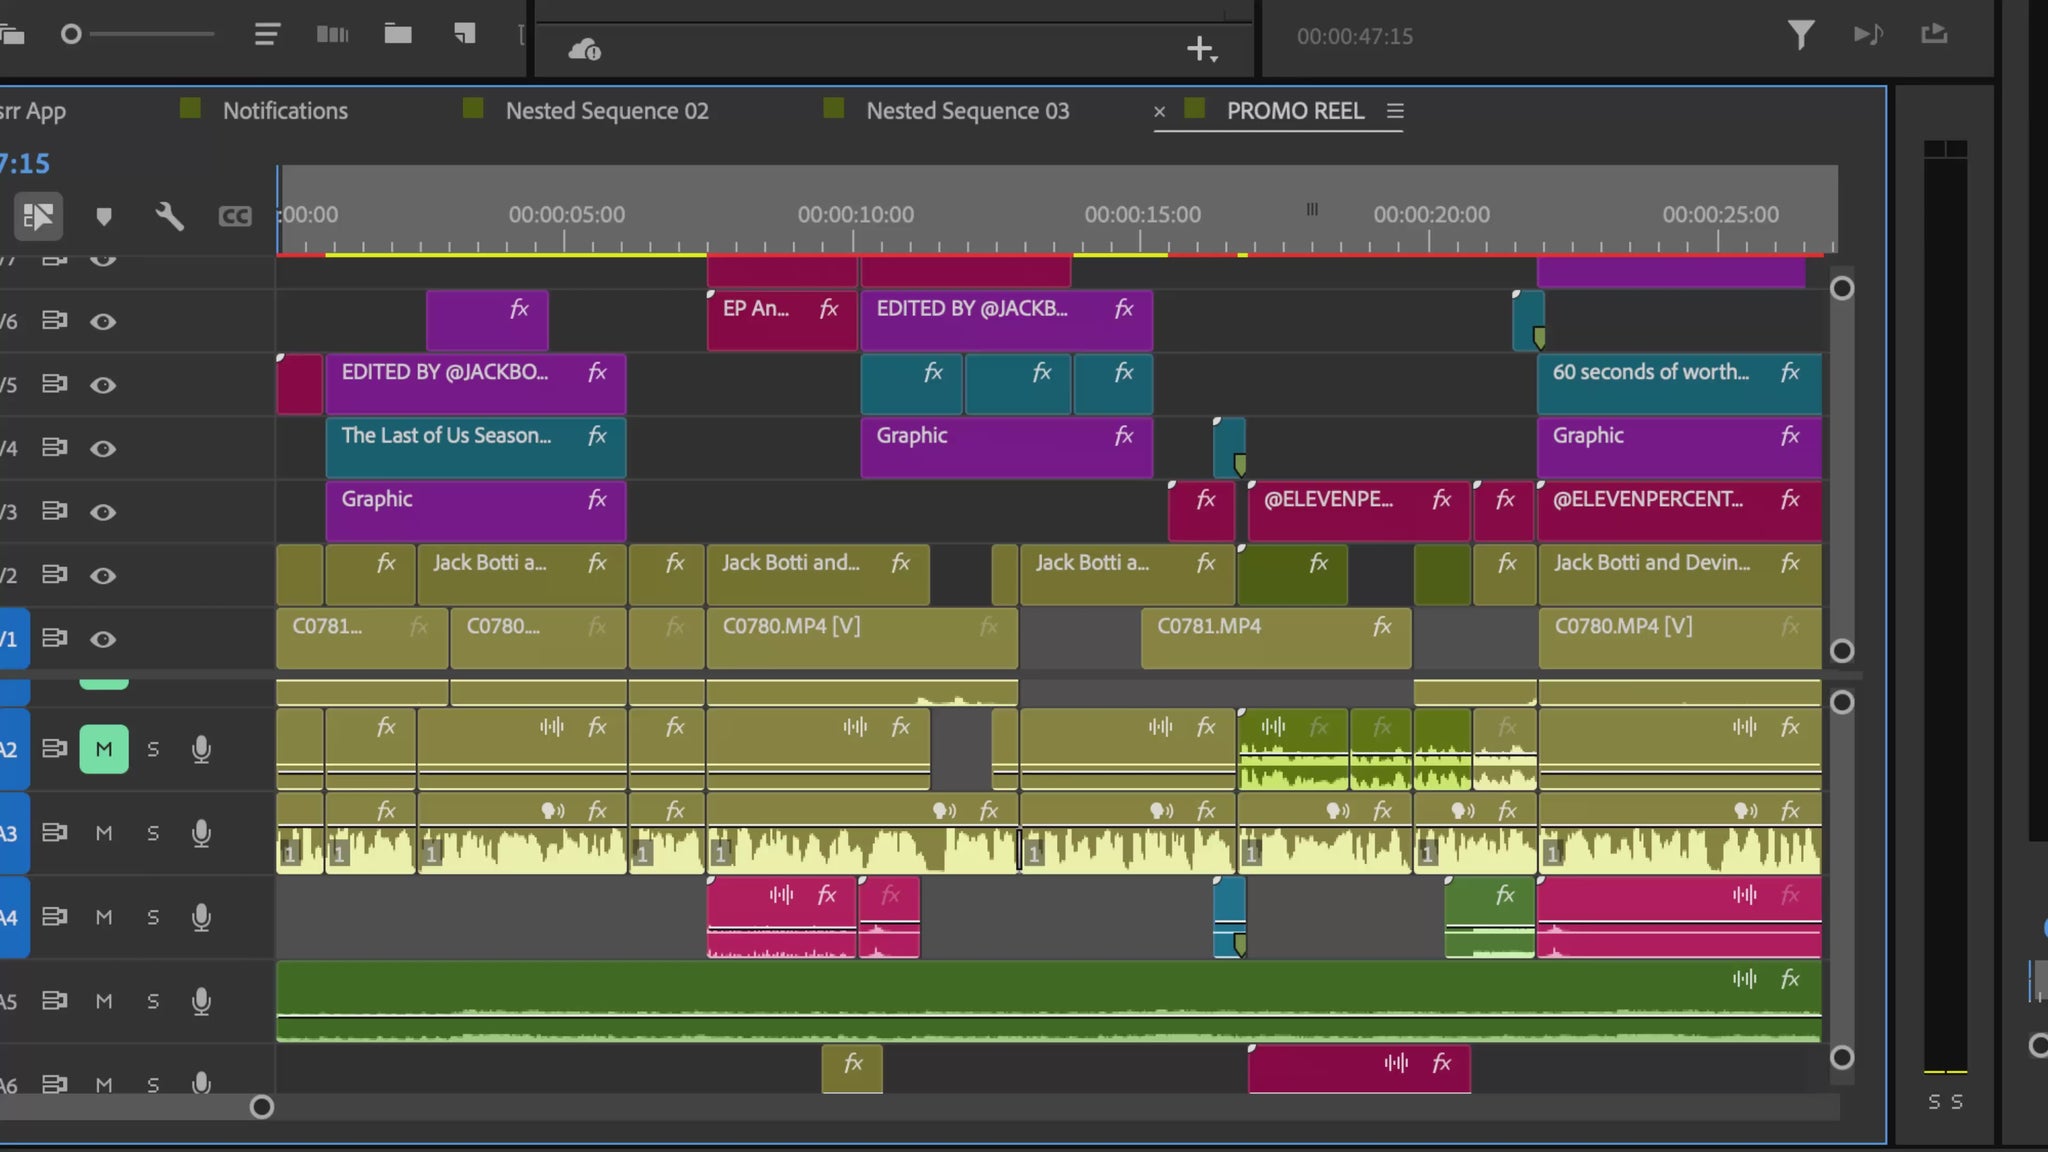This screenshot has width=2048, height=1152.
Task: Mute the A4 track
Action: point(104,917)
